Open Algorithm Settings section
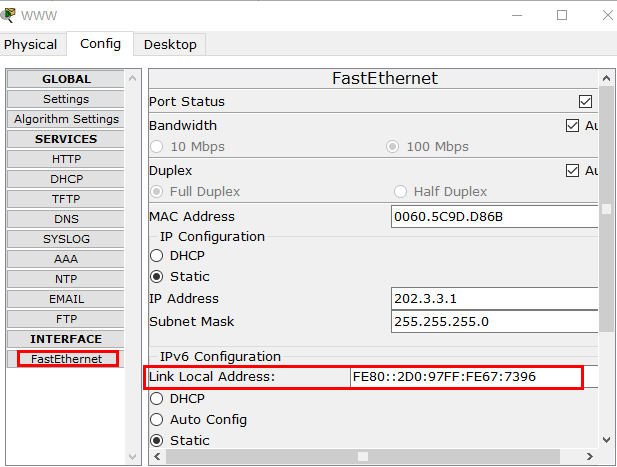This screenshot has width=617, height=467. click(66, 119)
